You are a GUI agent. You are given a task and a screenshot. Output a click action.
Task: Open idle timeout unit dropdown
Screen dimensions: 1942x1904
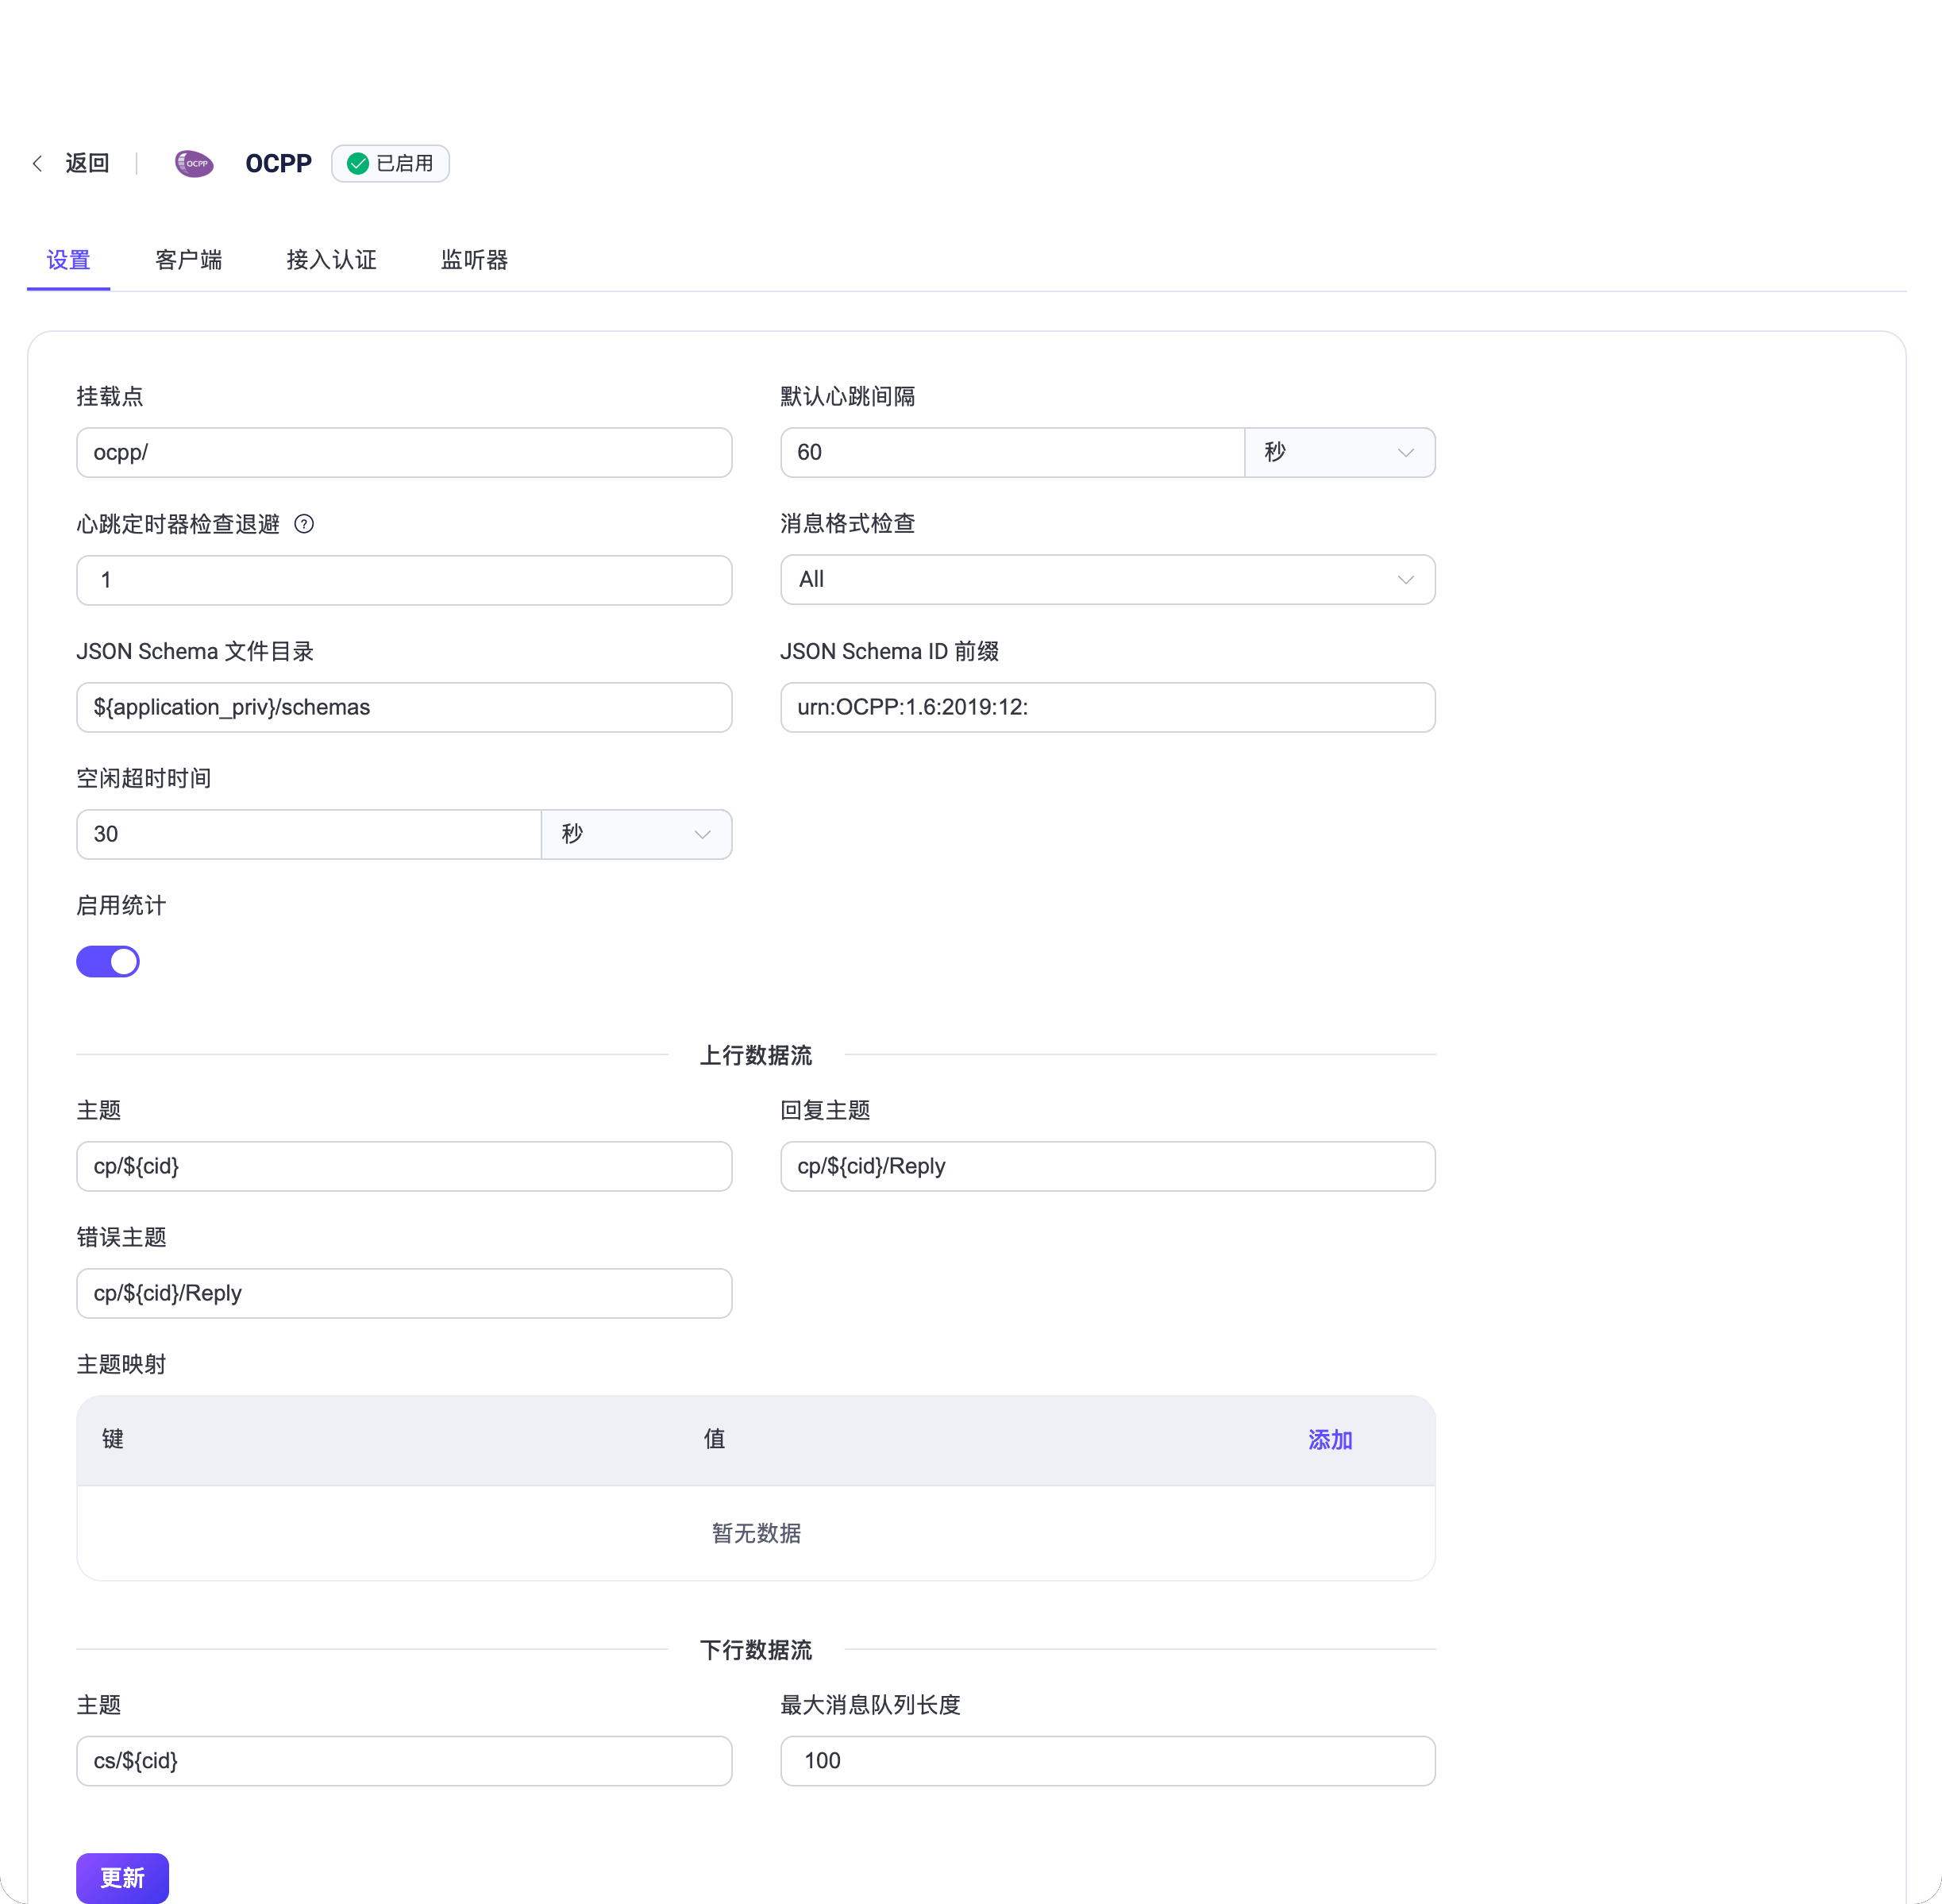636,835
